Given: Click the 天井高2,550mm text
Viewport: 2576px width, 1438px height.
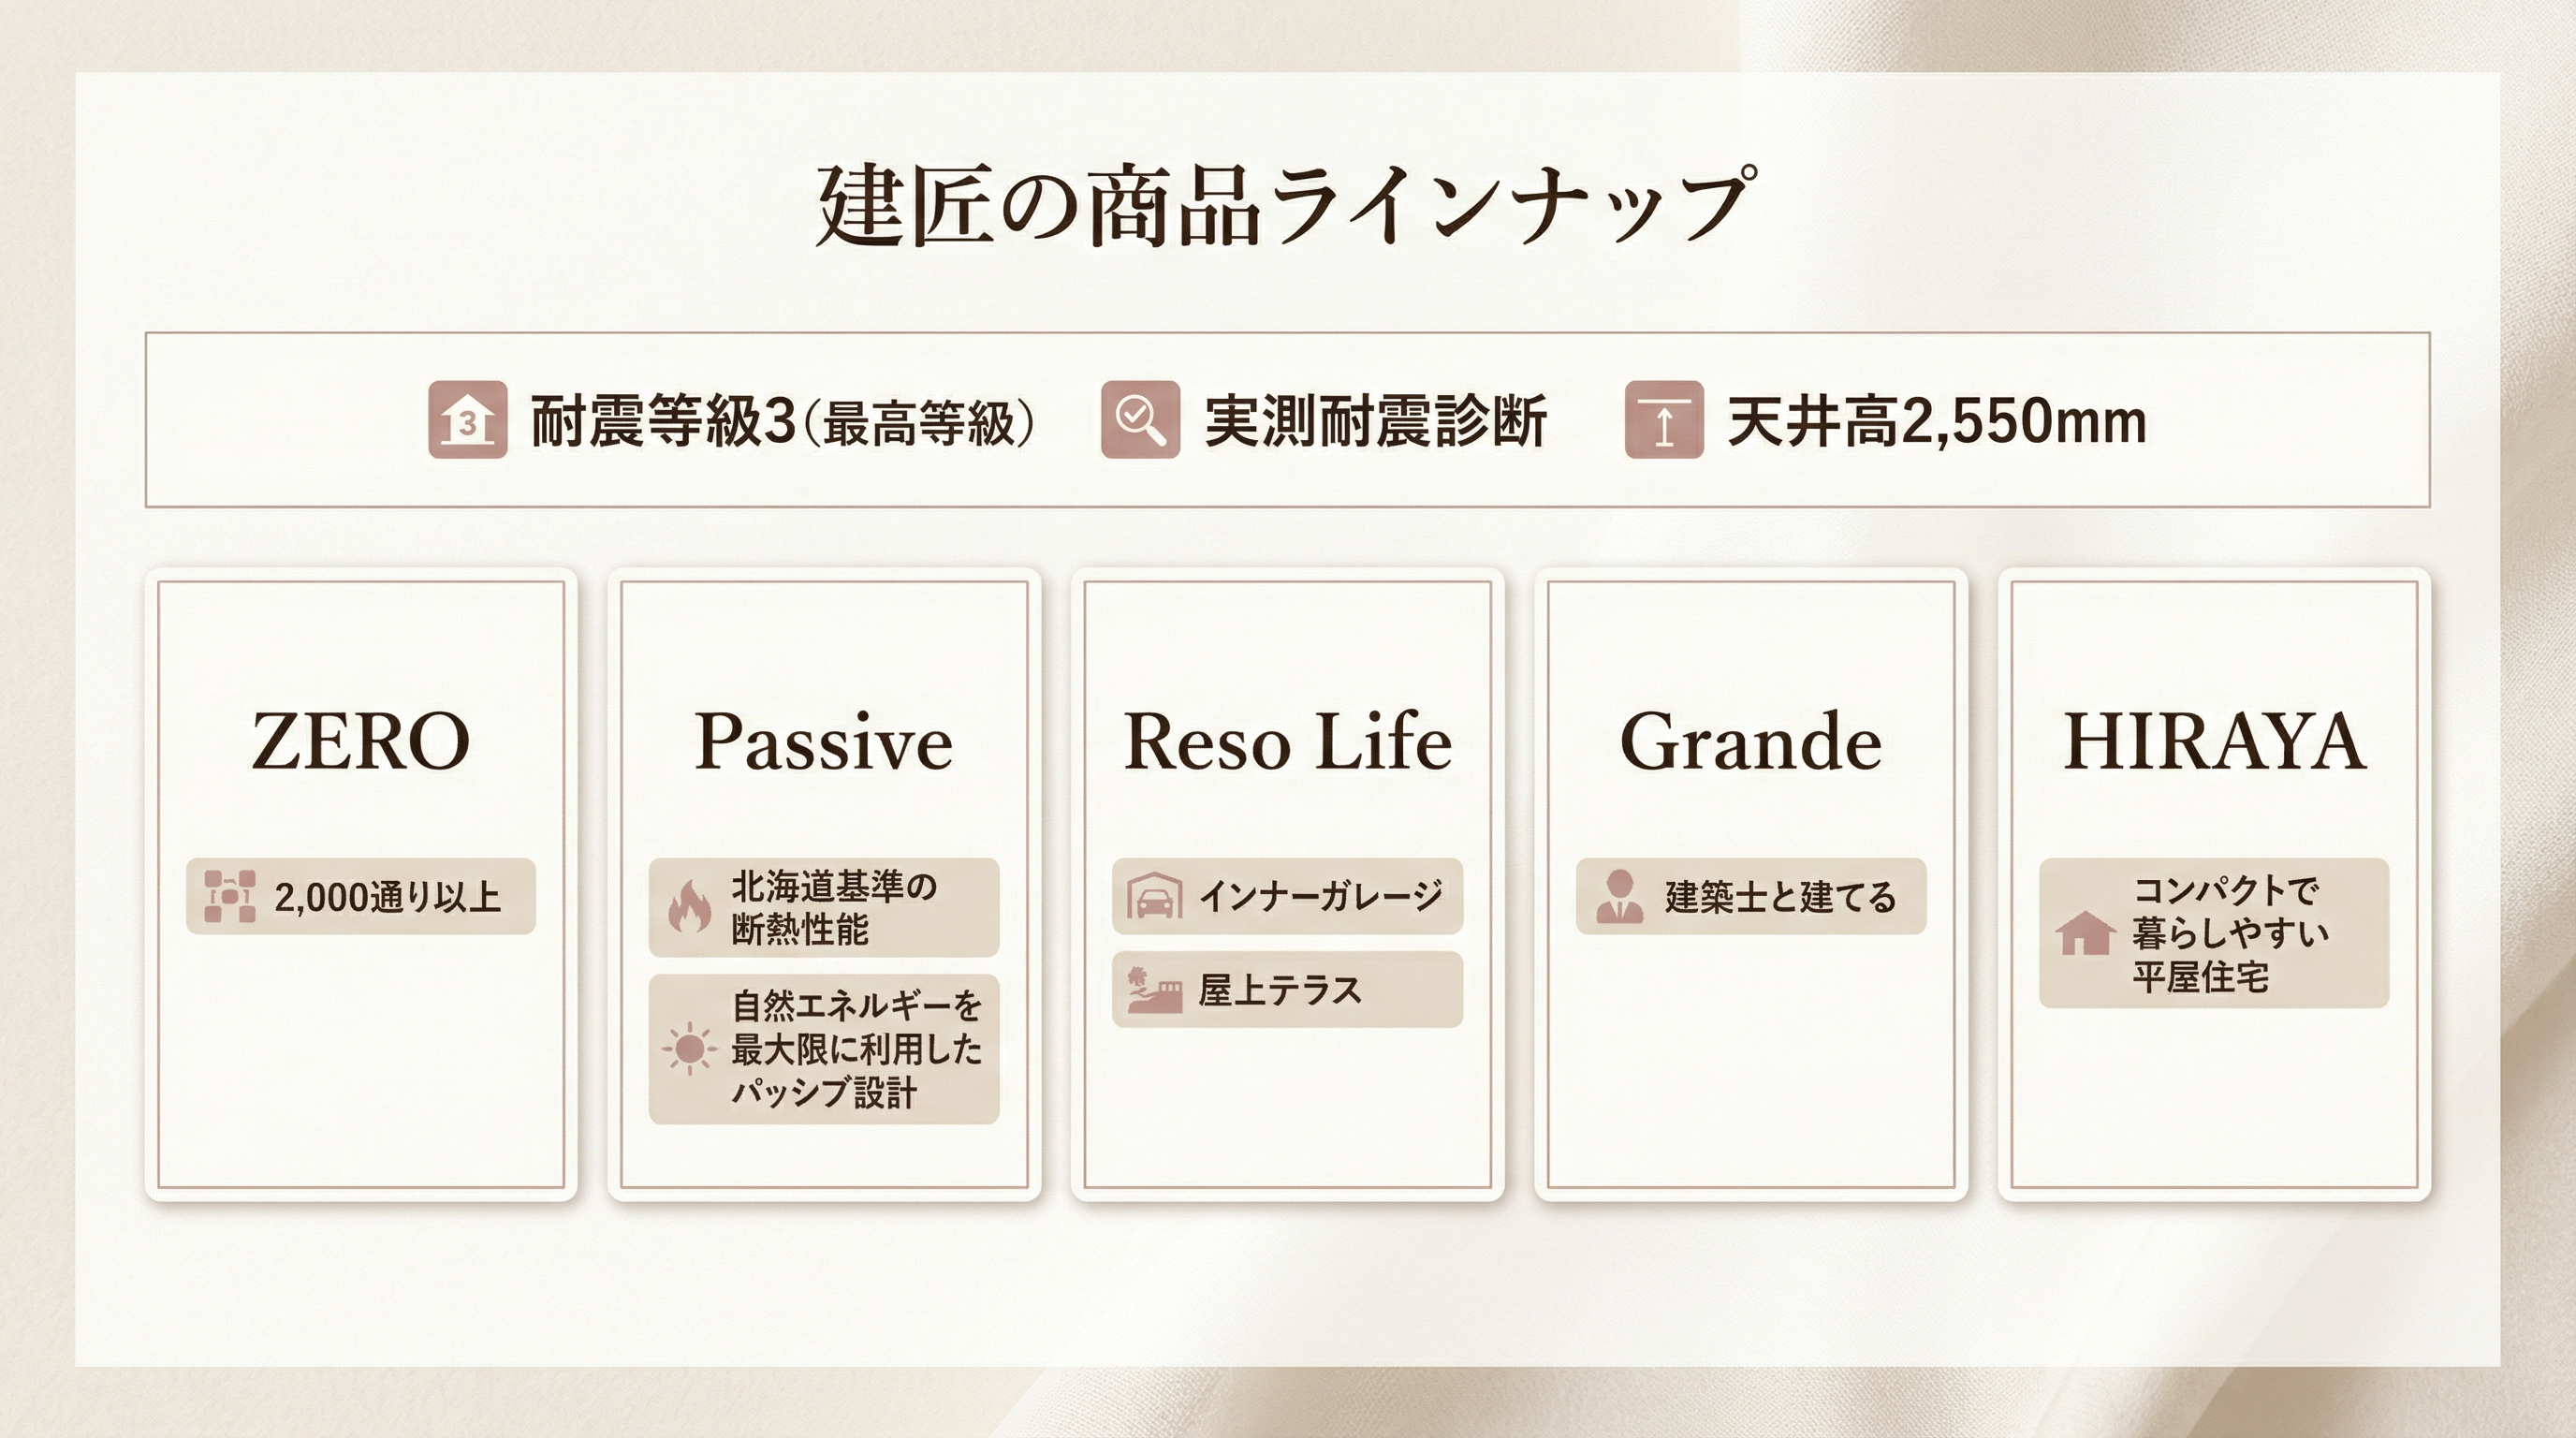Looking at the screenshot, I should 1936,421.
